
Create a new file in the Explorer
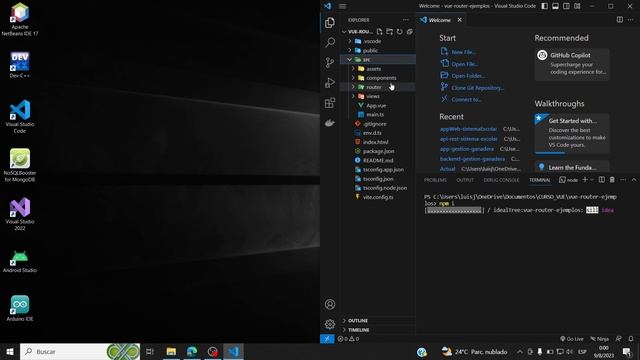(x=380, y=31)
